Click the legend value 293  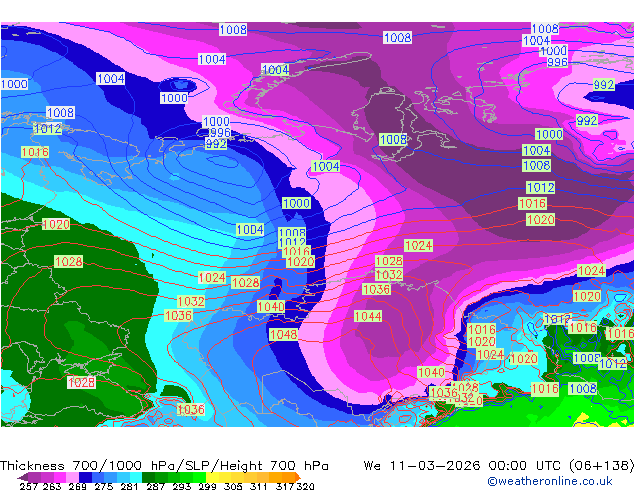click(x=182, y=486)
